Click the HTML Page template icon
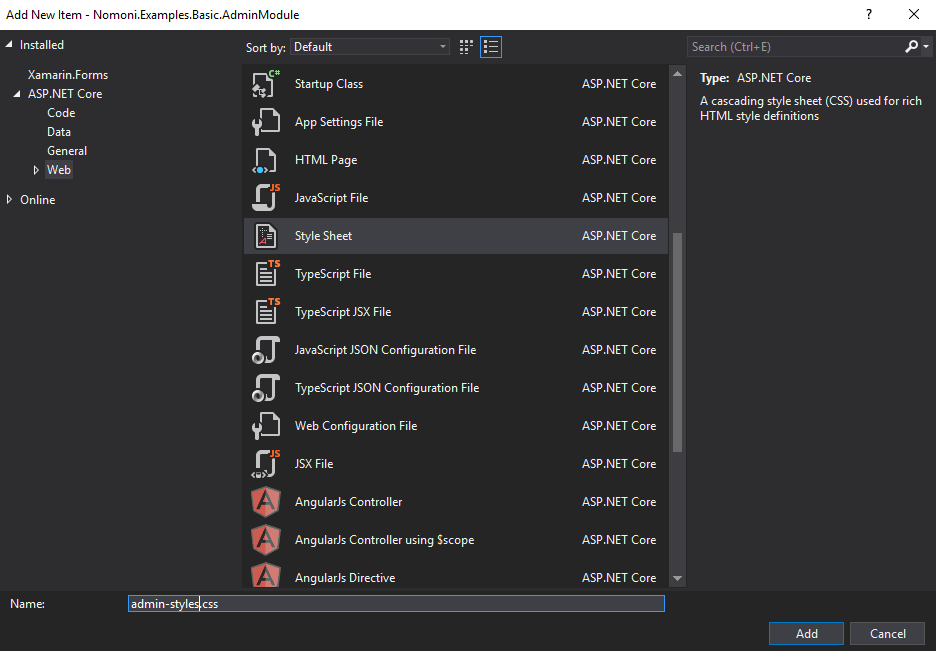The height and width of the screenshot is (651, 936). 265,160
